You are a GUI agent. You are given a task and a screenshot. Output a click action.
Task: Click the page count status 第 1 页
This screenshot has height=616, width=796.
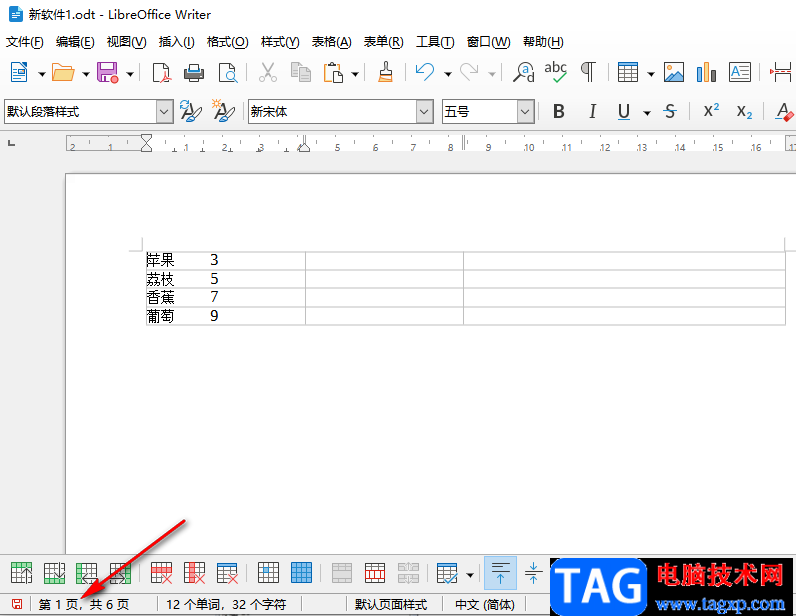tap(84, 604)
